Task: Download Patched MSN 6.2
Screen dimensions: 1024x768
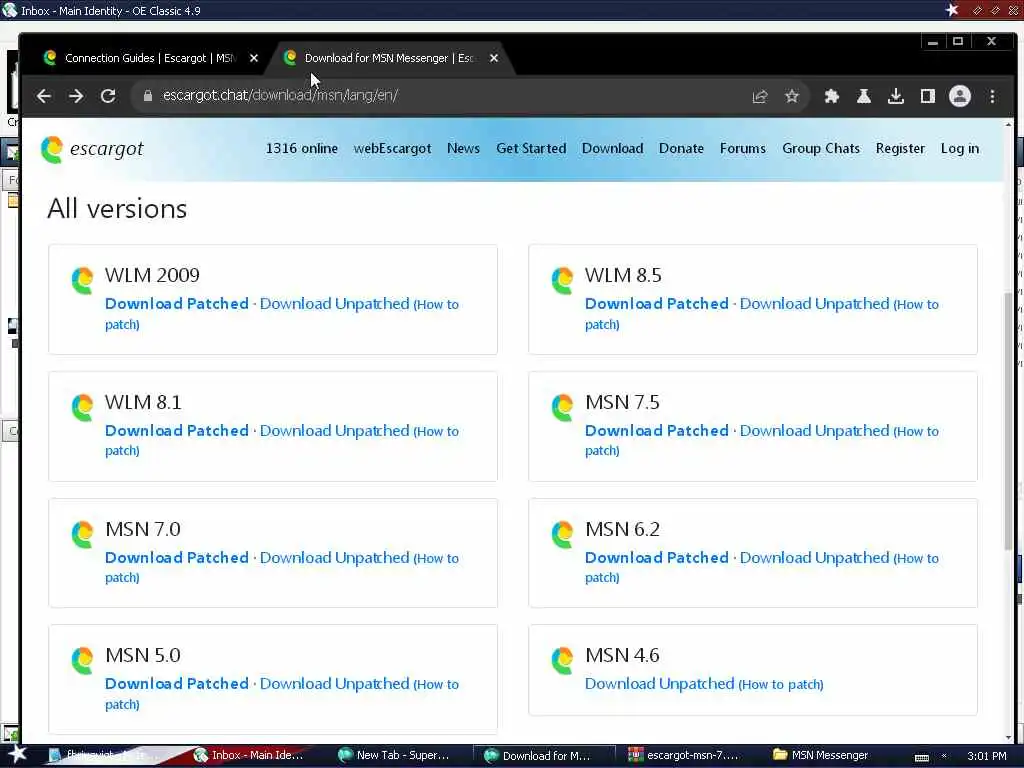Action: [x=657, y=558]
